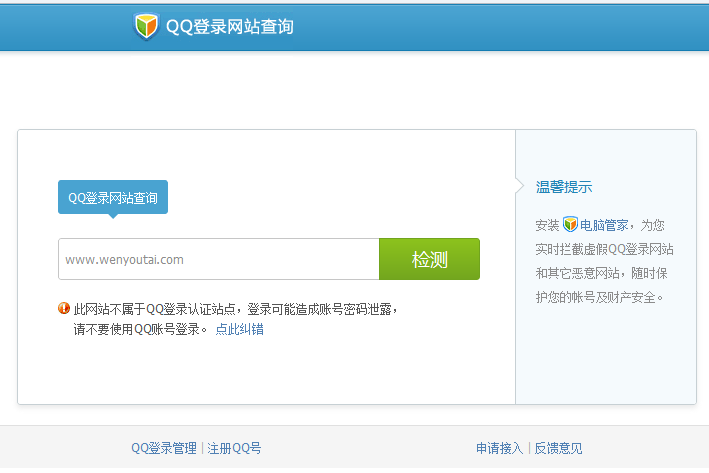Click the 温馨提示 heading
The image size is (709, 473).
[564, 187]
